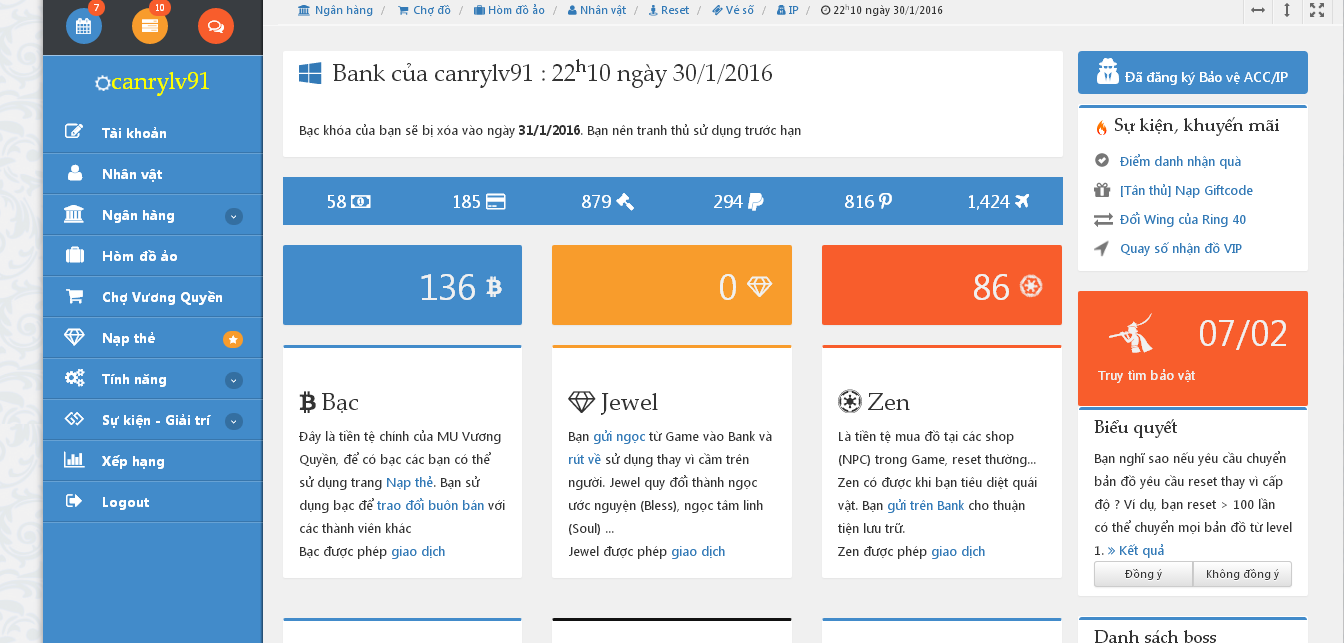The image size is (1344, 643).
Task: Click the fullscreen expand icon
Action: coord(1316,10)
